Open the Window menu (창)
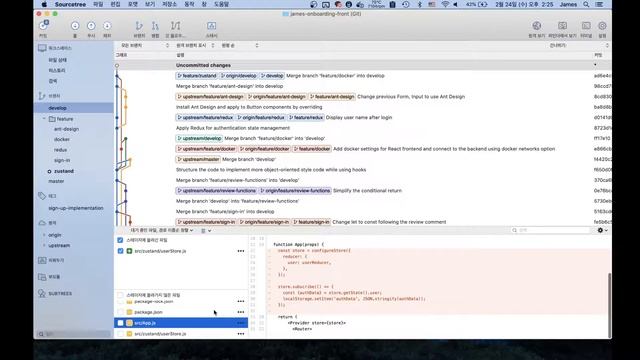 click(204, 4)
